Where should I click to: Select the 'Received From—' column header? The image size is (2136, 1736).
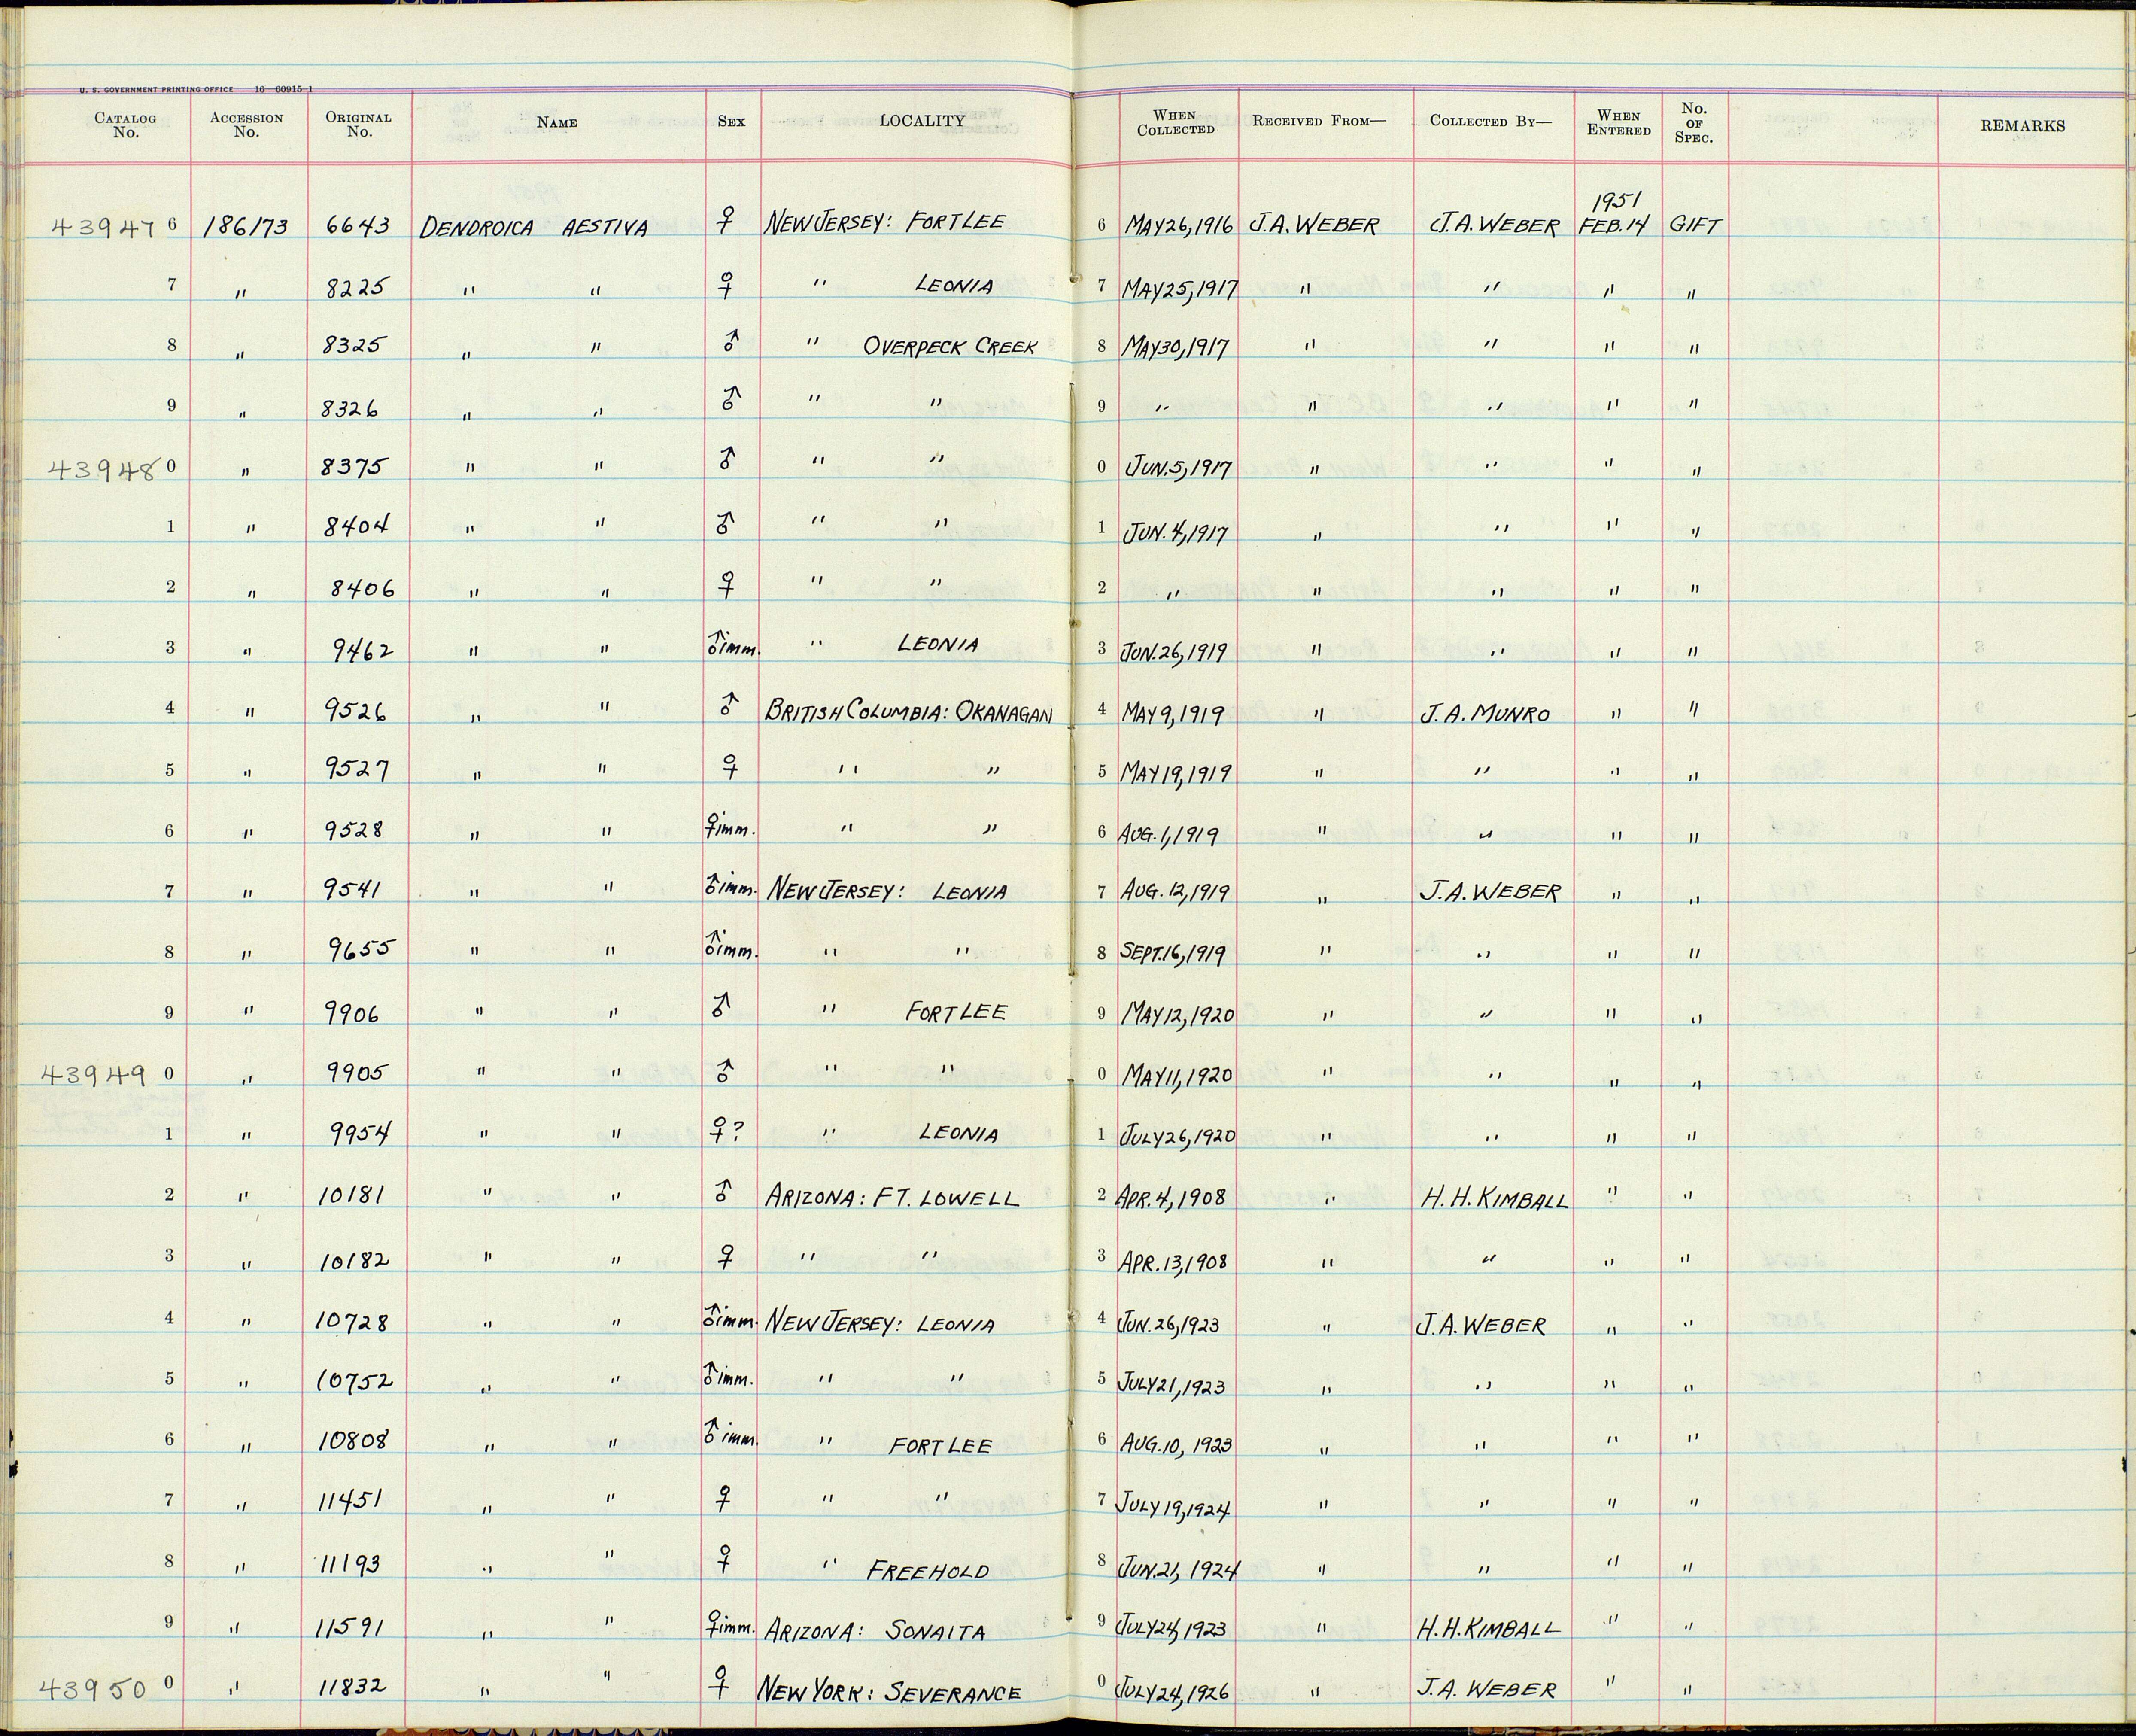[1320, 121]
